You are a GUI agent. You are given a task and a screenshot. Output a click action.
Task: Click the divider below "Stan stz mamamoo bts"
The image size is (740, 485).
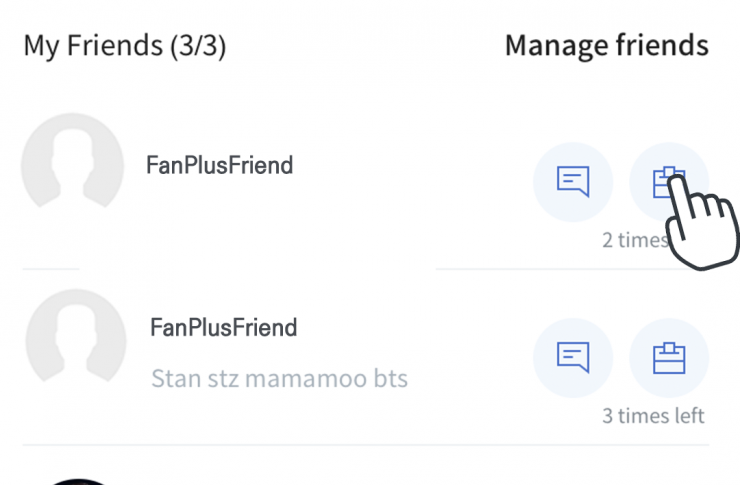tap(365, 445)
